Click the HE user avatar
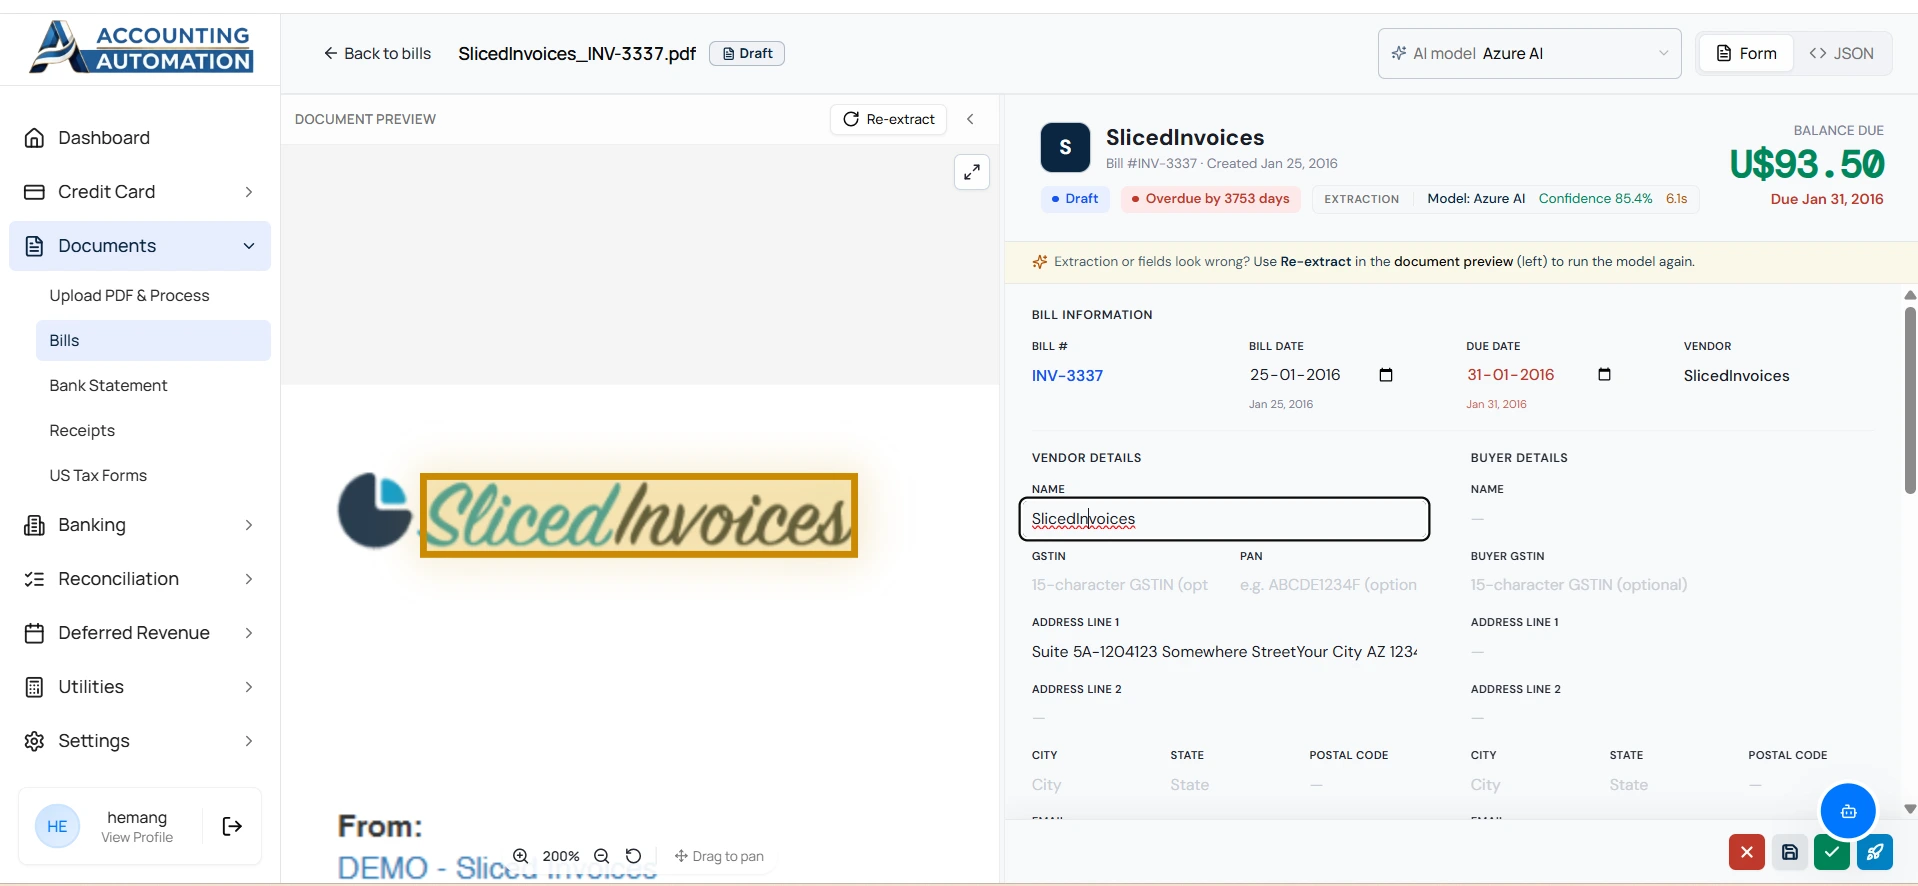The image size is (1918, 886). (x=57, y=826)
